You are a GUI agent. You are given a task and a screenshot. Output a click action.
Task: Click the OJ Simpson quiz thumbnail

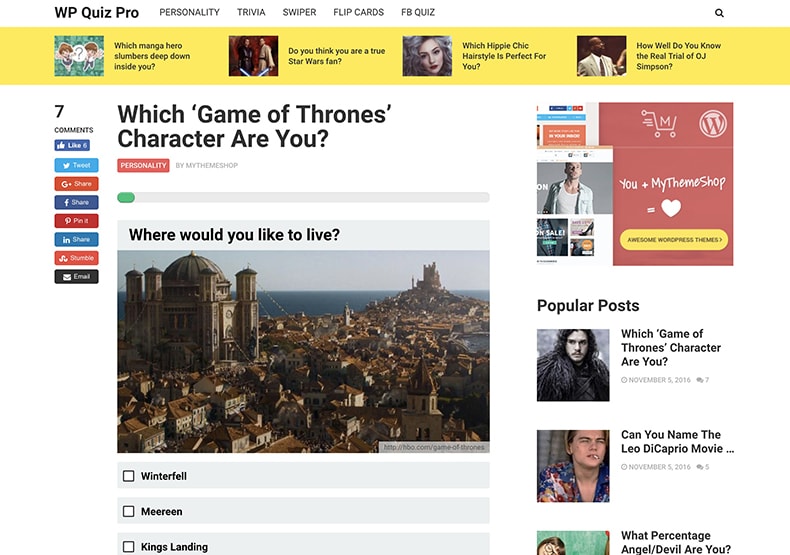(x=602, y=56)
